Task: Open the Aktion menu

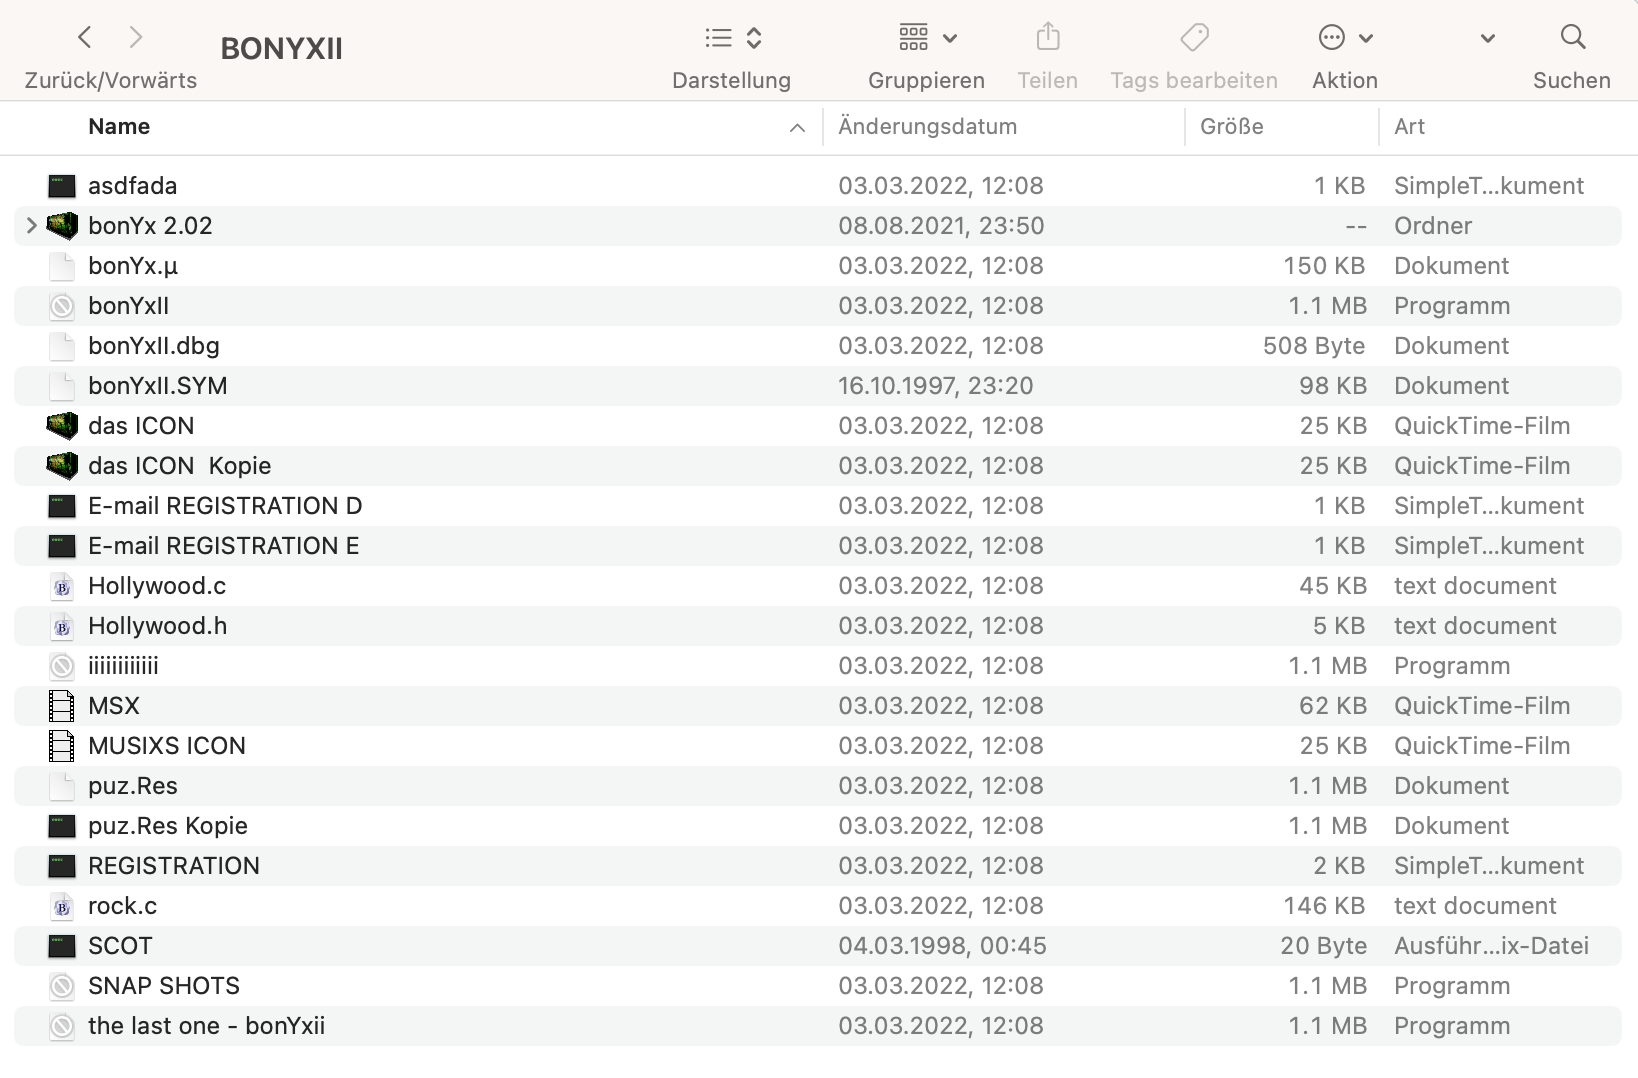Action: [1344, 39]
